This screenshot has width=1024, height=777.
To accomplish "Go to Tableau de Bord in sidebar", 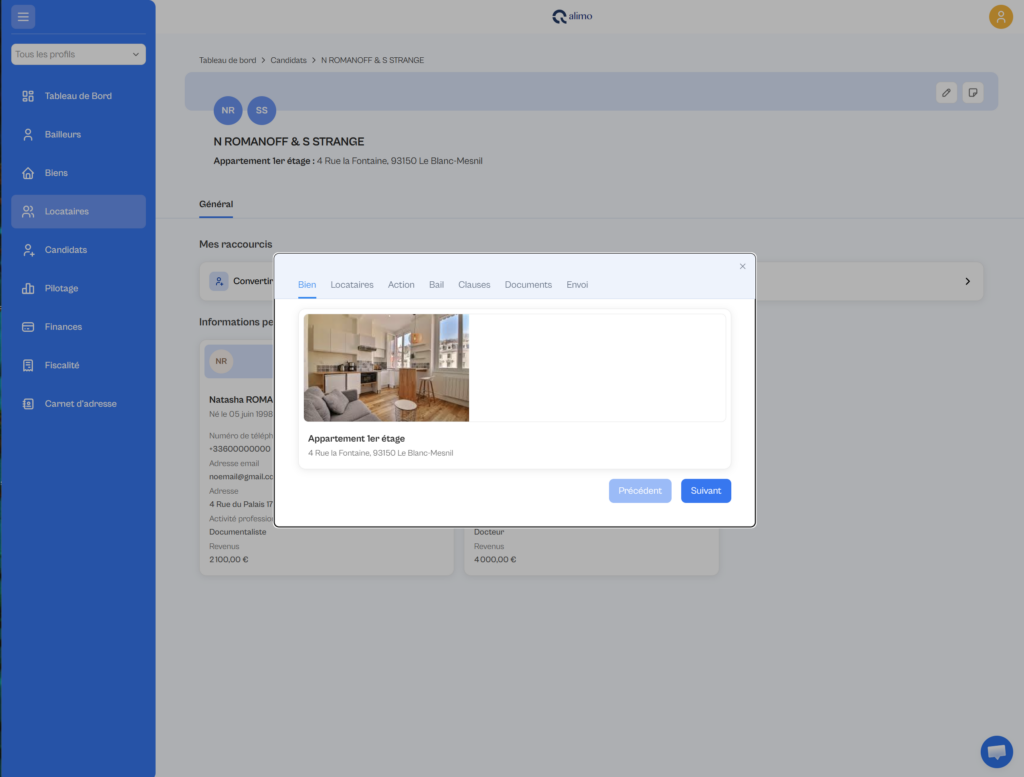I will coord(78,96).
